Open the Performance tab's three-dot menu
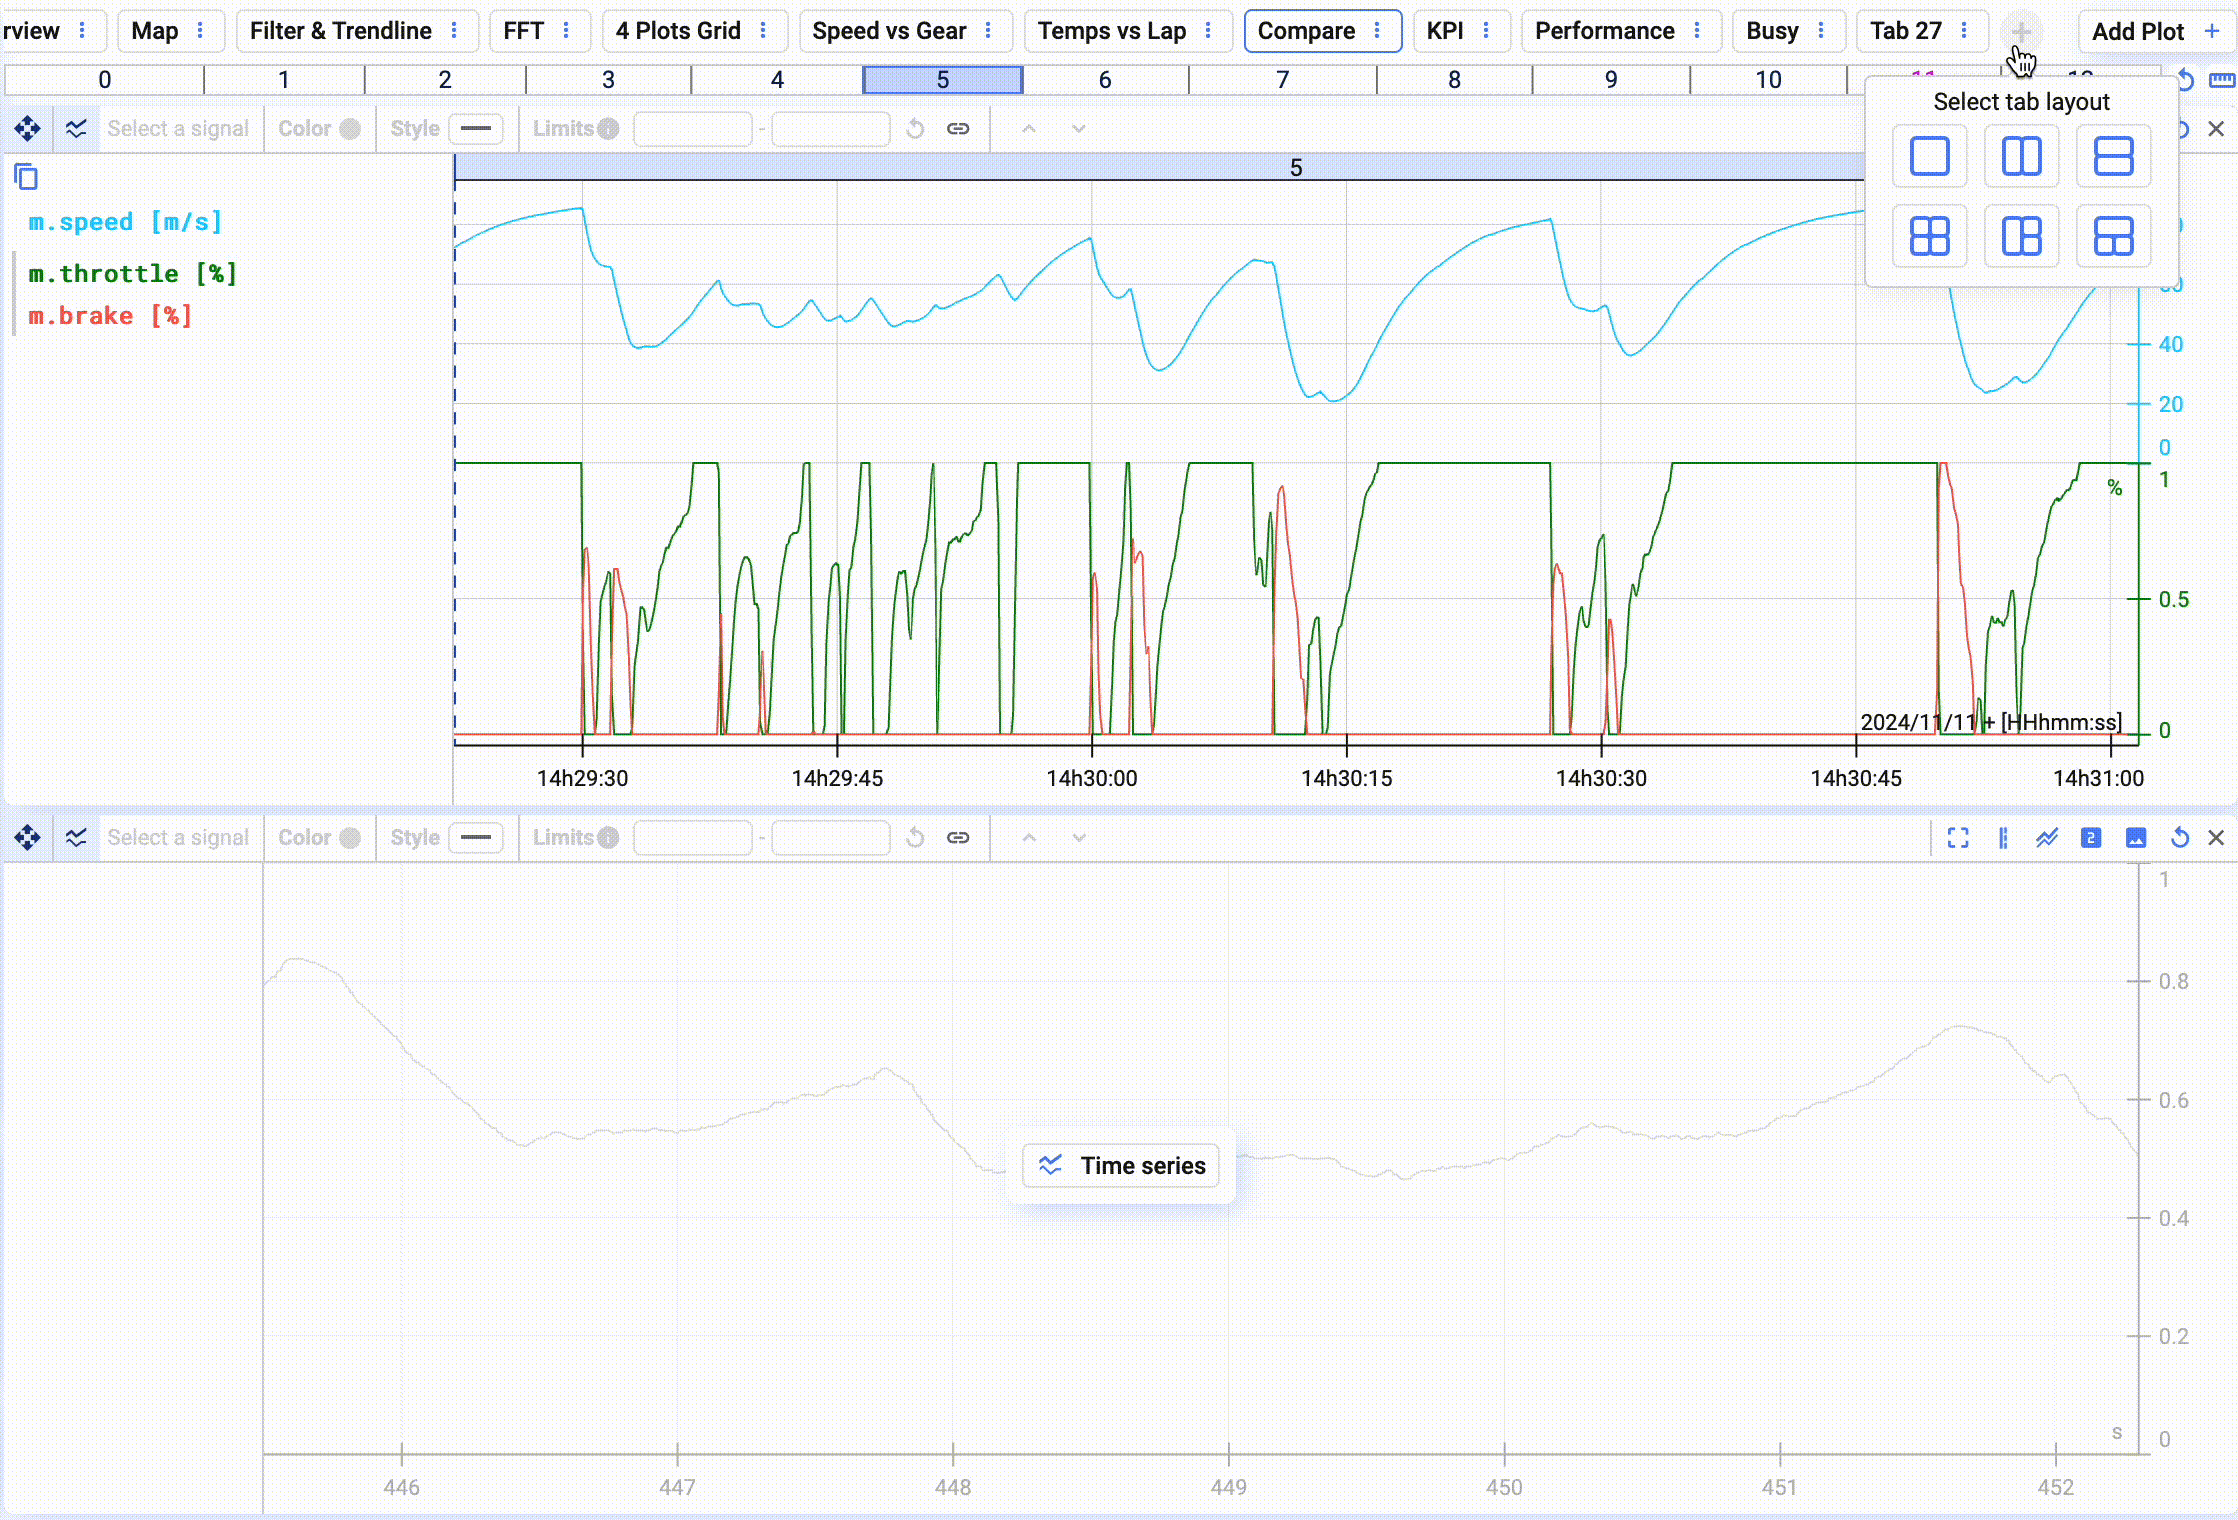Screen dimensions: 2238x1520 pos(1697,31)
